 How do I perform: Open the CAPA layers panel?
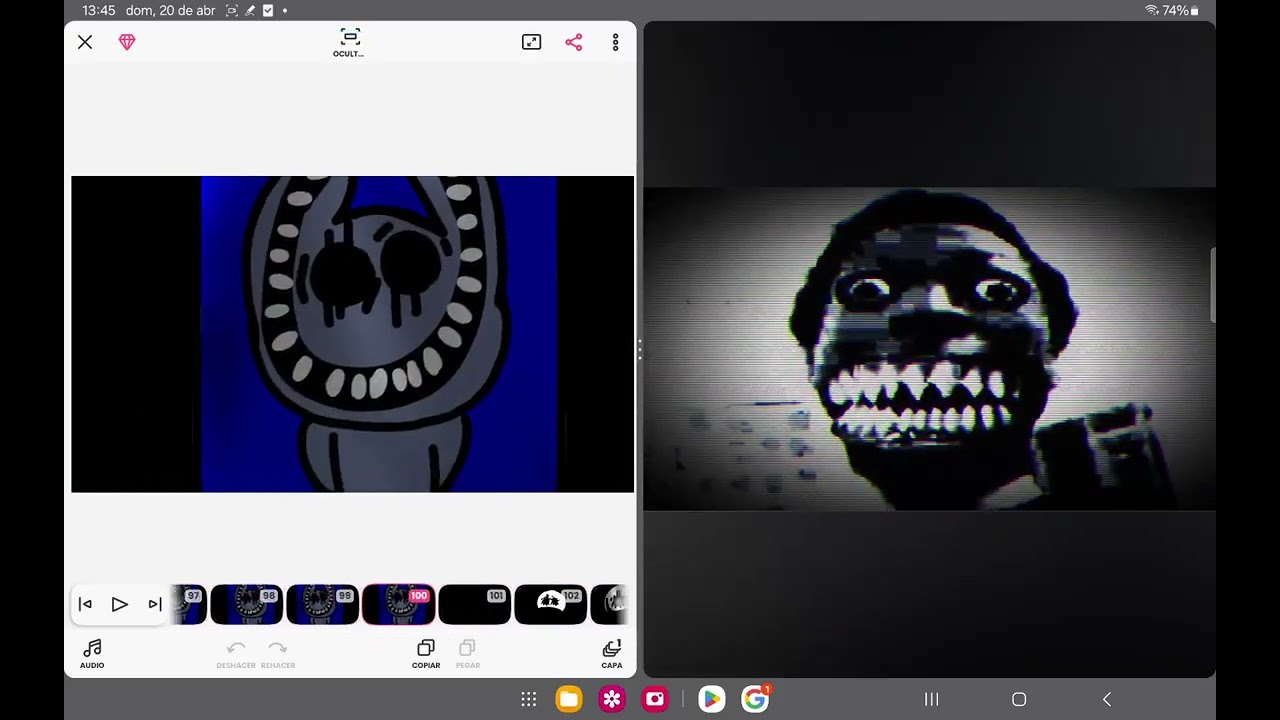pos(612,654)
